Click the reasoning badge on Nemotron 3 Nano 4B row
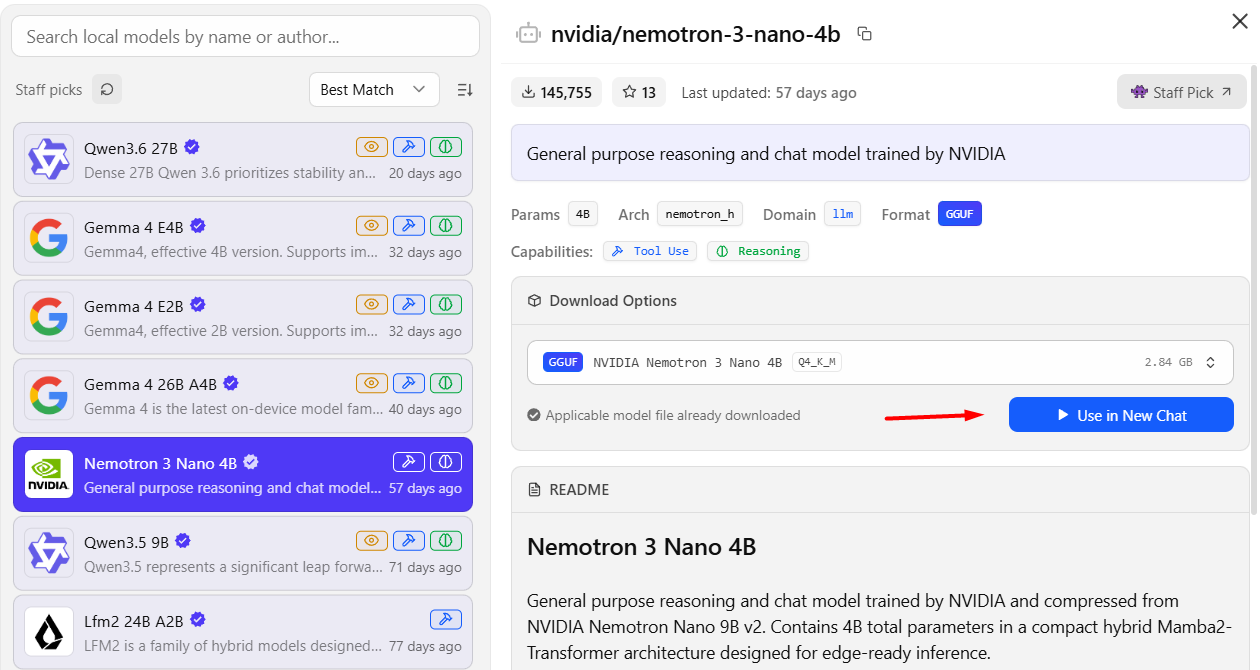 446,461
